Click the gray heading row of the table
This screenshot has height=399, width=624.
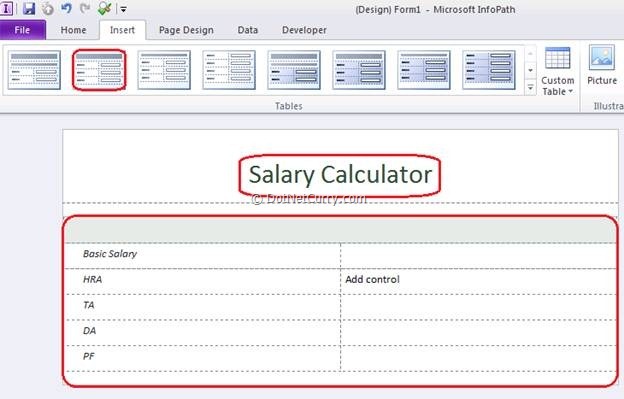(x=341, y=230)
